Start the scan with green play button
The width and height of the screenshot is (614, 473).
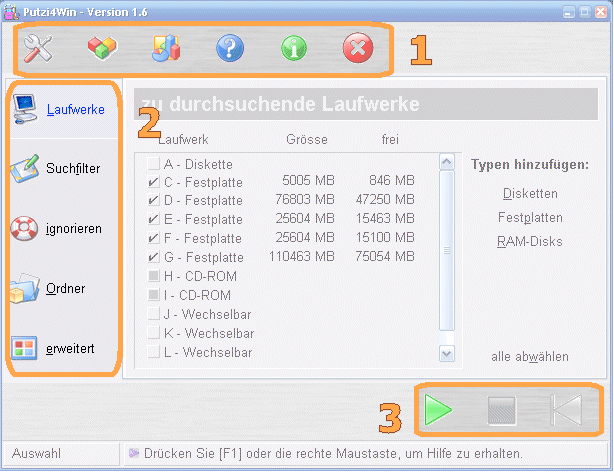pyautogui.click(x=439, y=410)
